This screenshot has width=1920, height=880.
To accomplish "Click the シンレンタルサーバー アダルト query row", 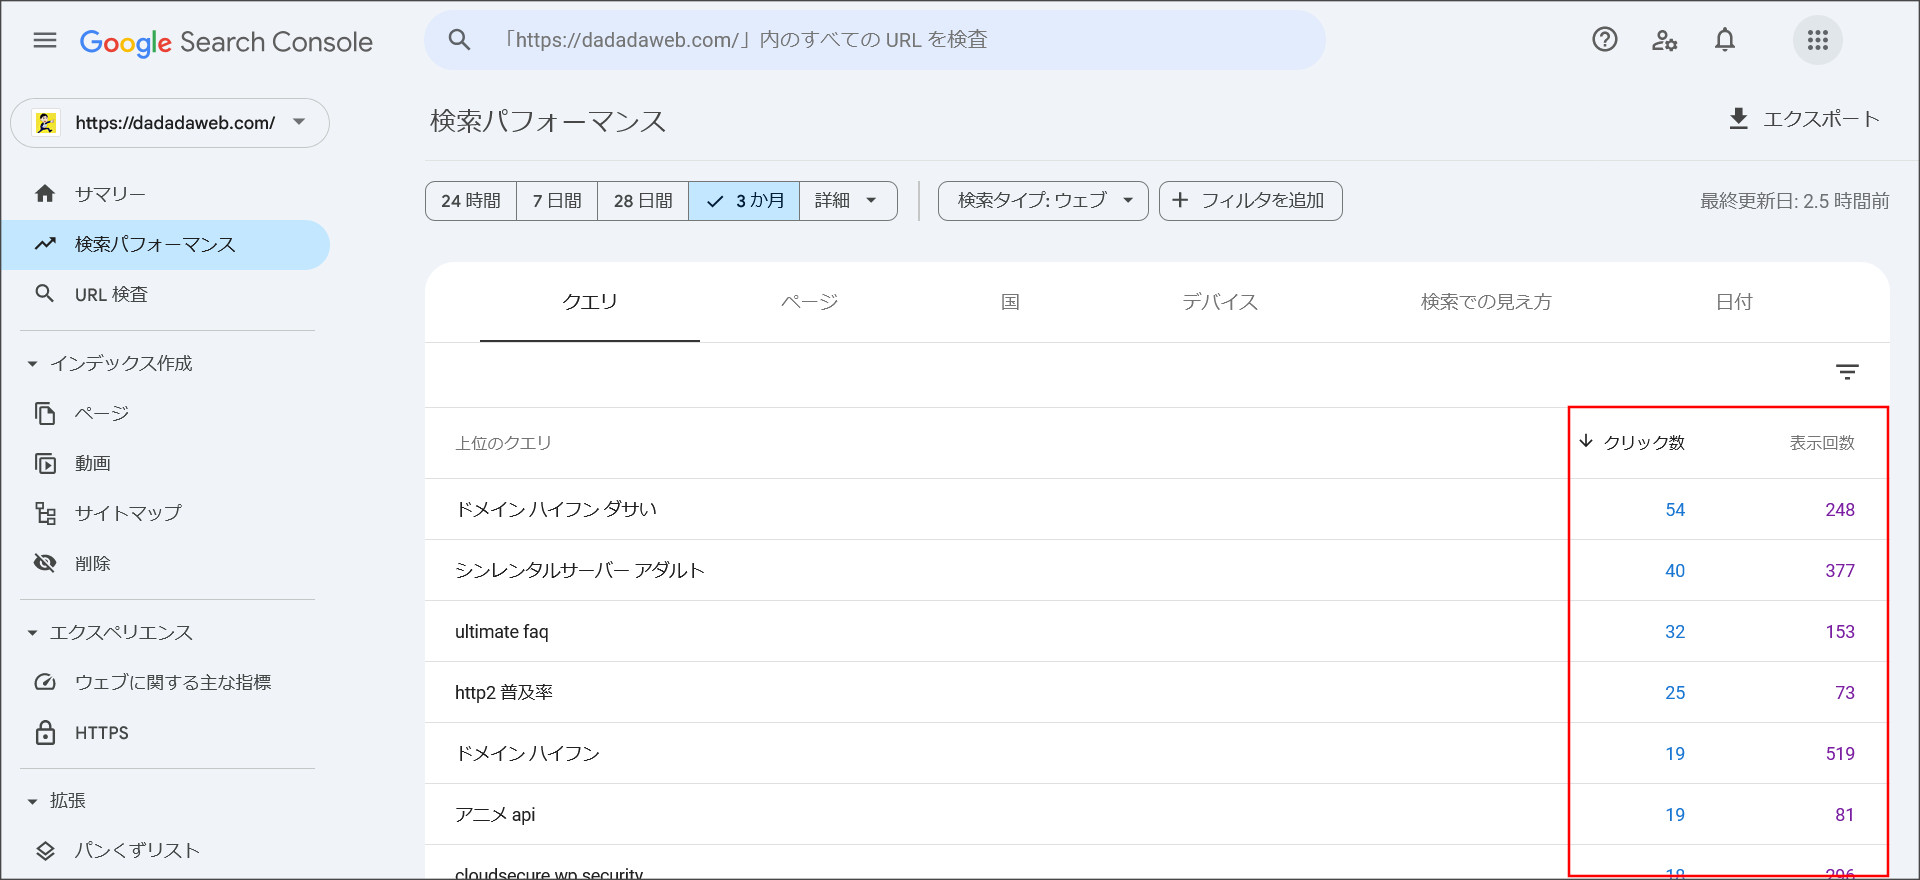I will pos(1157,570).
